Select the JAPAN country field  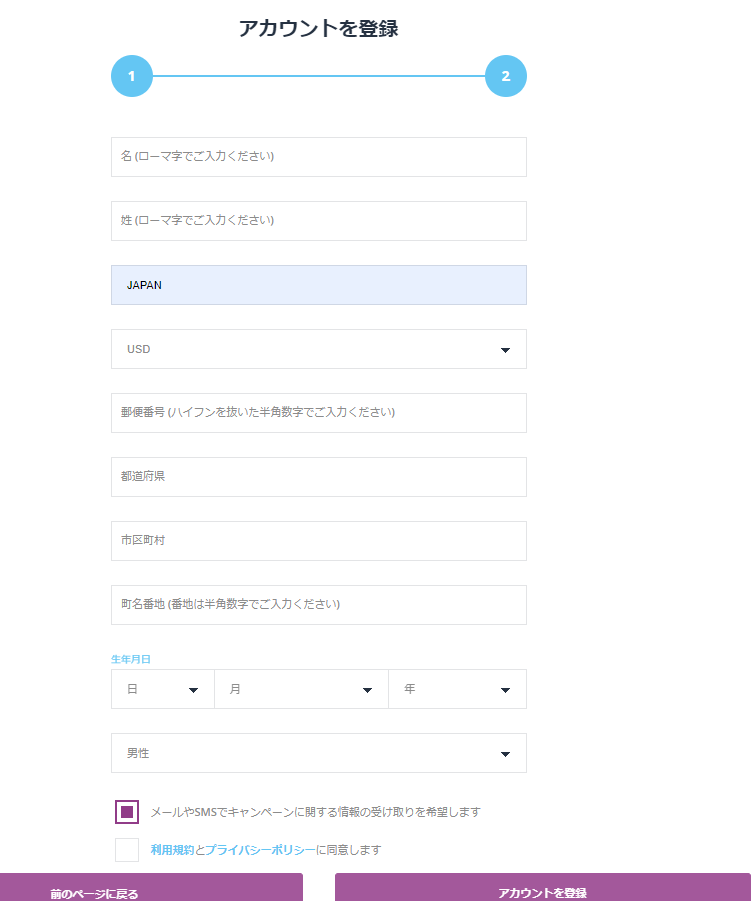pyautogui.click(x=318, y=285)
